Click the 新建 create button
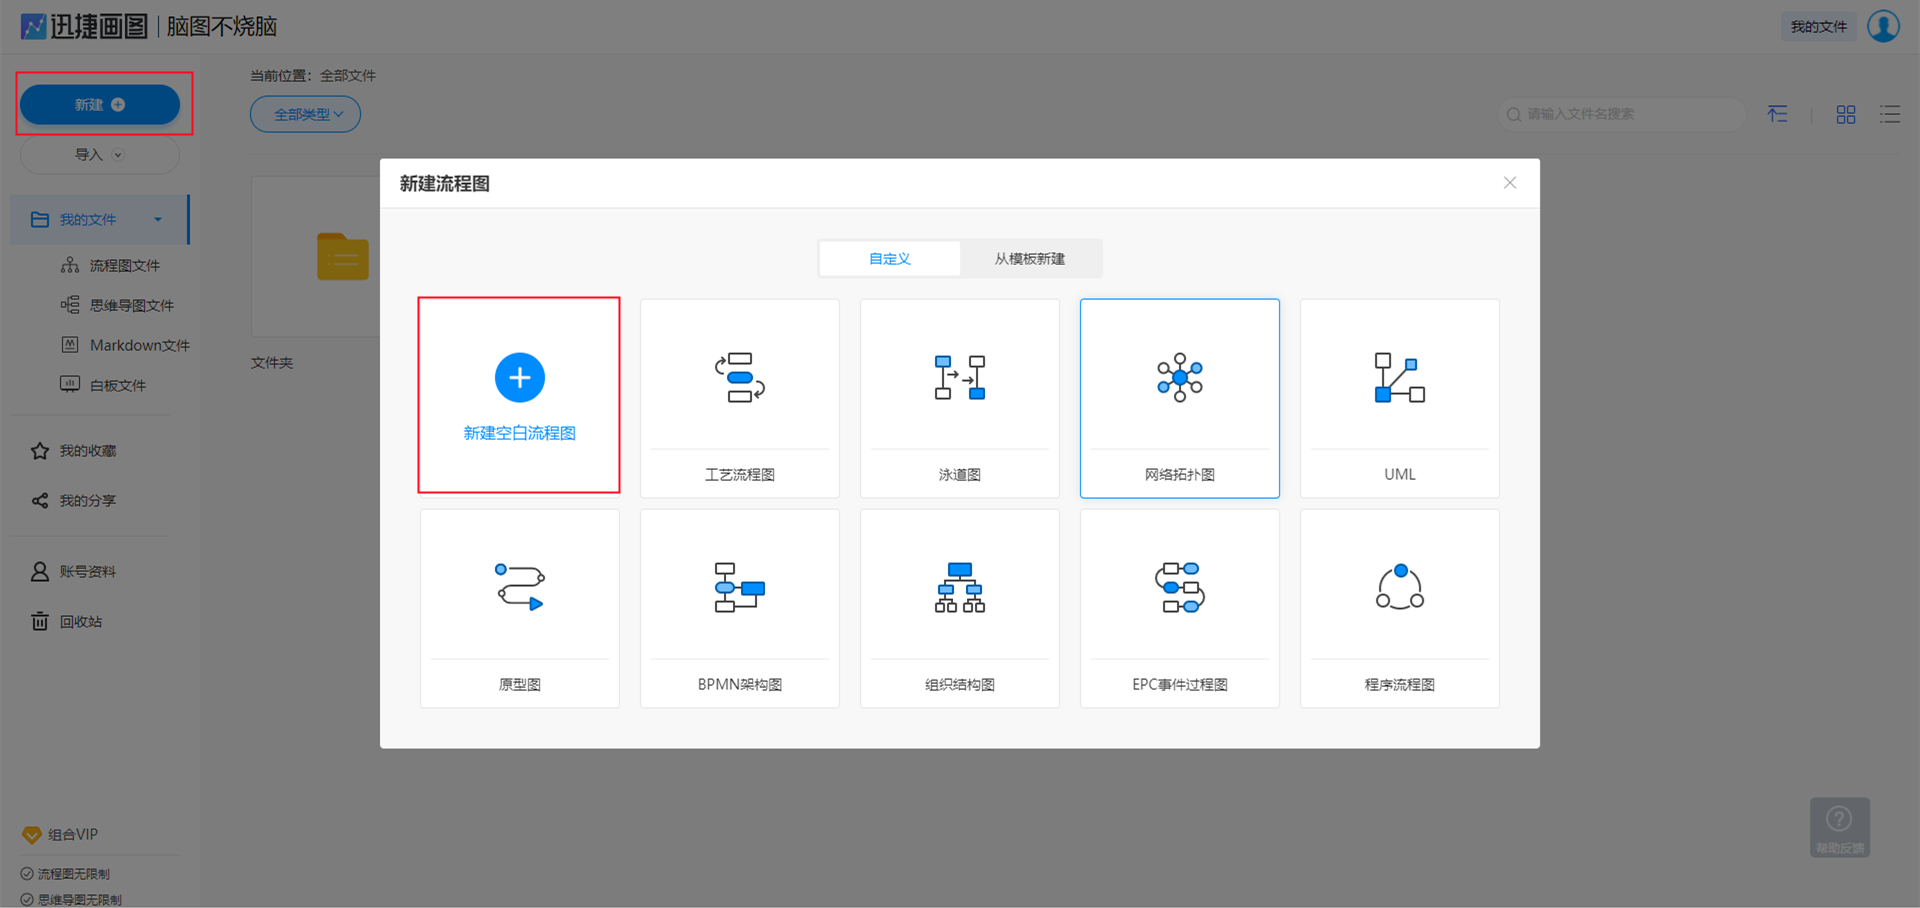Viewport: 1920px width, 908px height. tap(100, 105)
